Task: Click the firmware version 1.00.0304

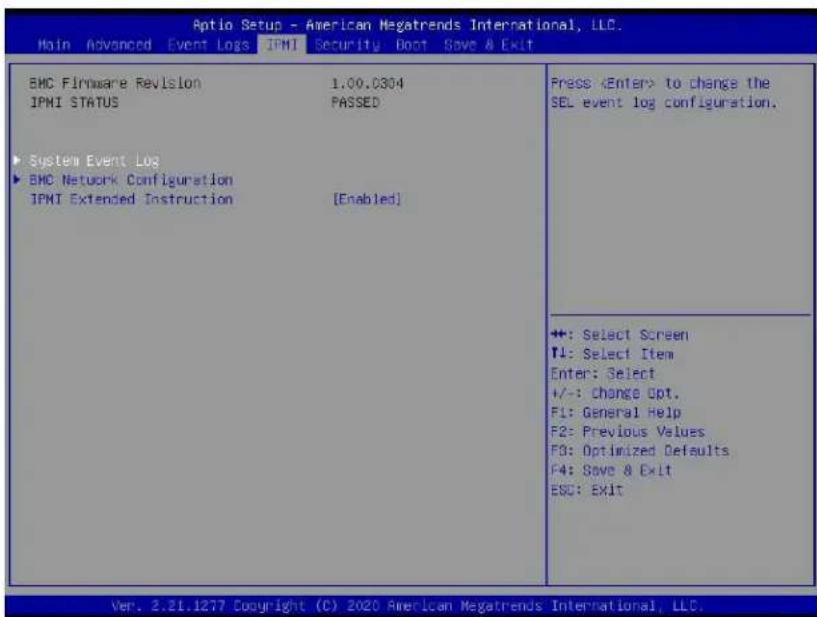Action: point(367,83)
